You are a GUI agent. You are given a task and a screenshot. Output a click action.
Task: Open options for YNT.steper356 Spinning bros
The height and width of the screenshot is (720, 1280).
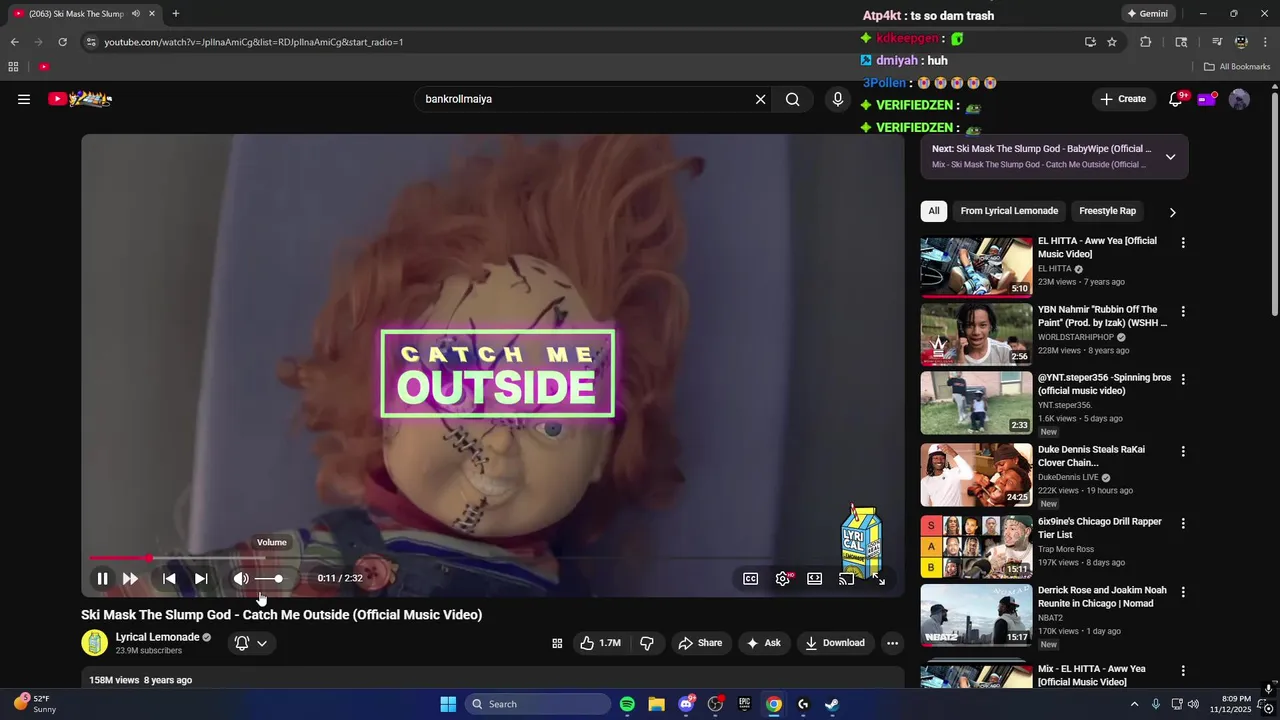coord(1183,380)
